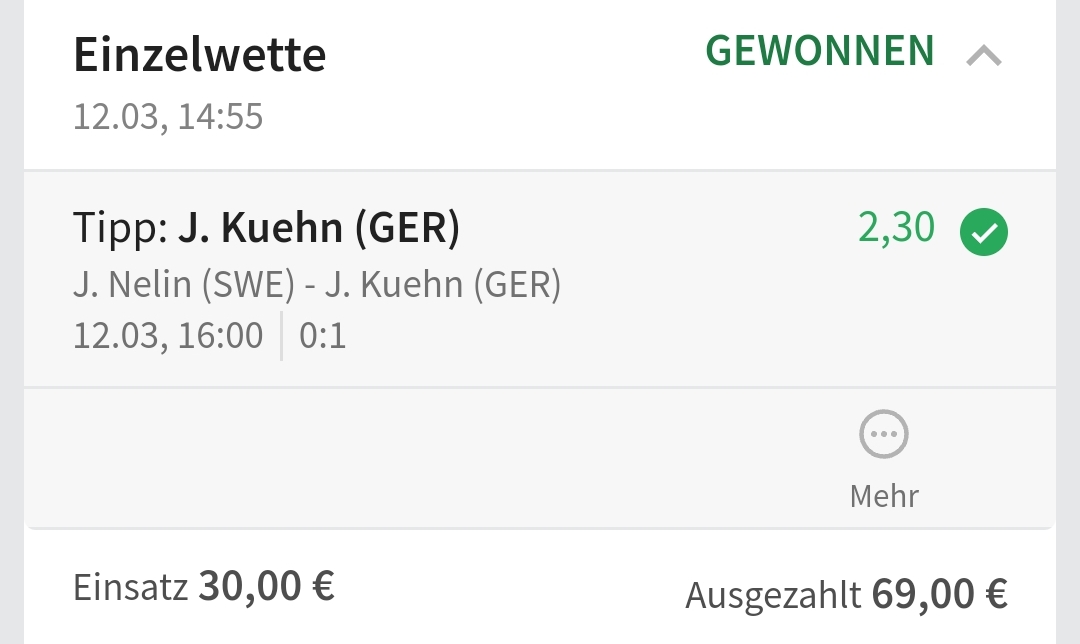Screen dimensions: 1080x644
Task: Click the vertical divider before the score
Action: pyautogui.click(x=282, y=335)
